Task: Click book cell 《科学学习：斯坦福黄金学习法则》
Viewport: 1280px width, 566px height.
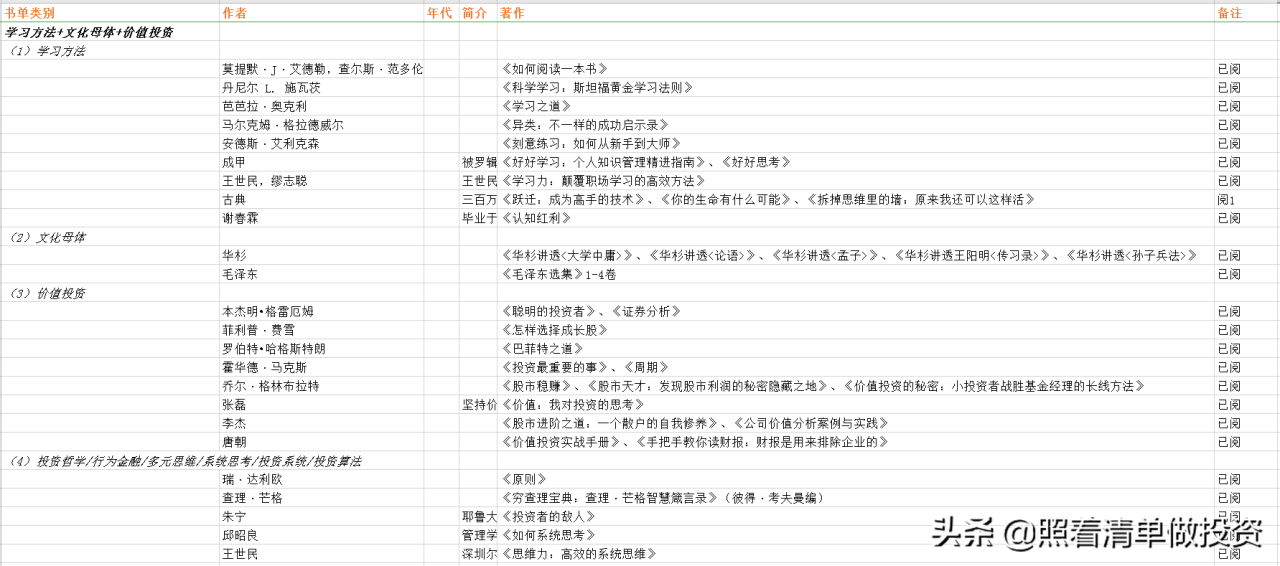Action: [x=598, y=88]
